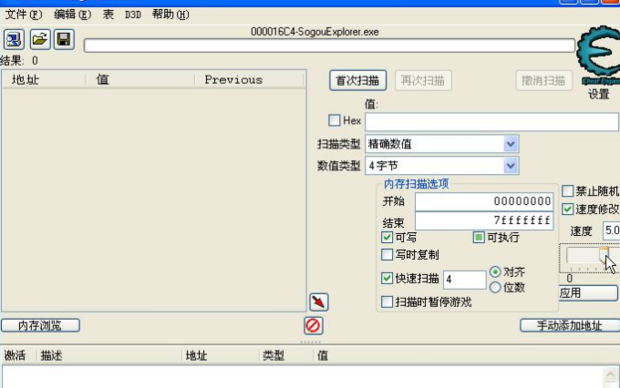Click the 开始 address field

484,202
